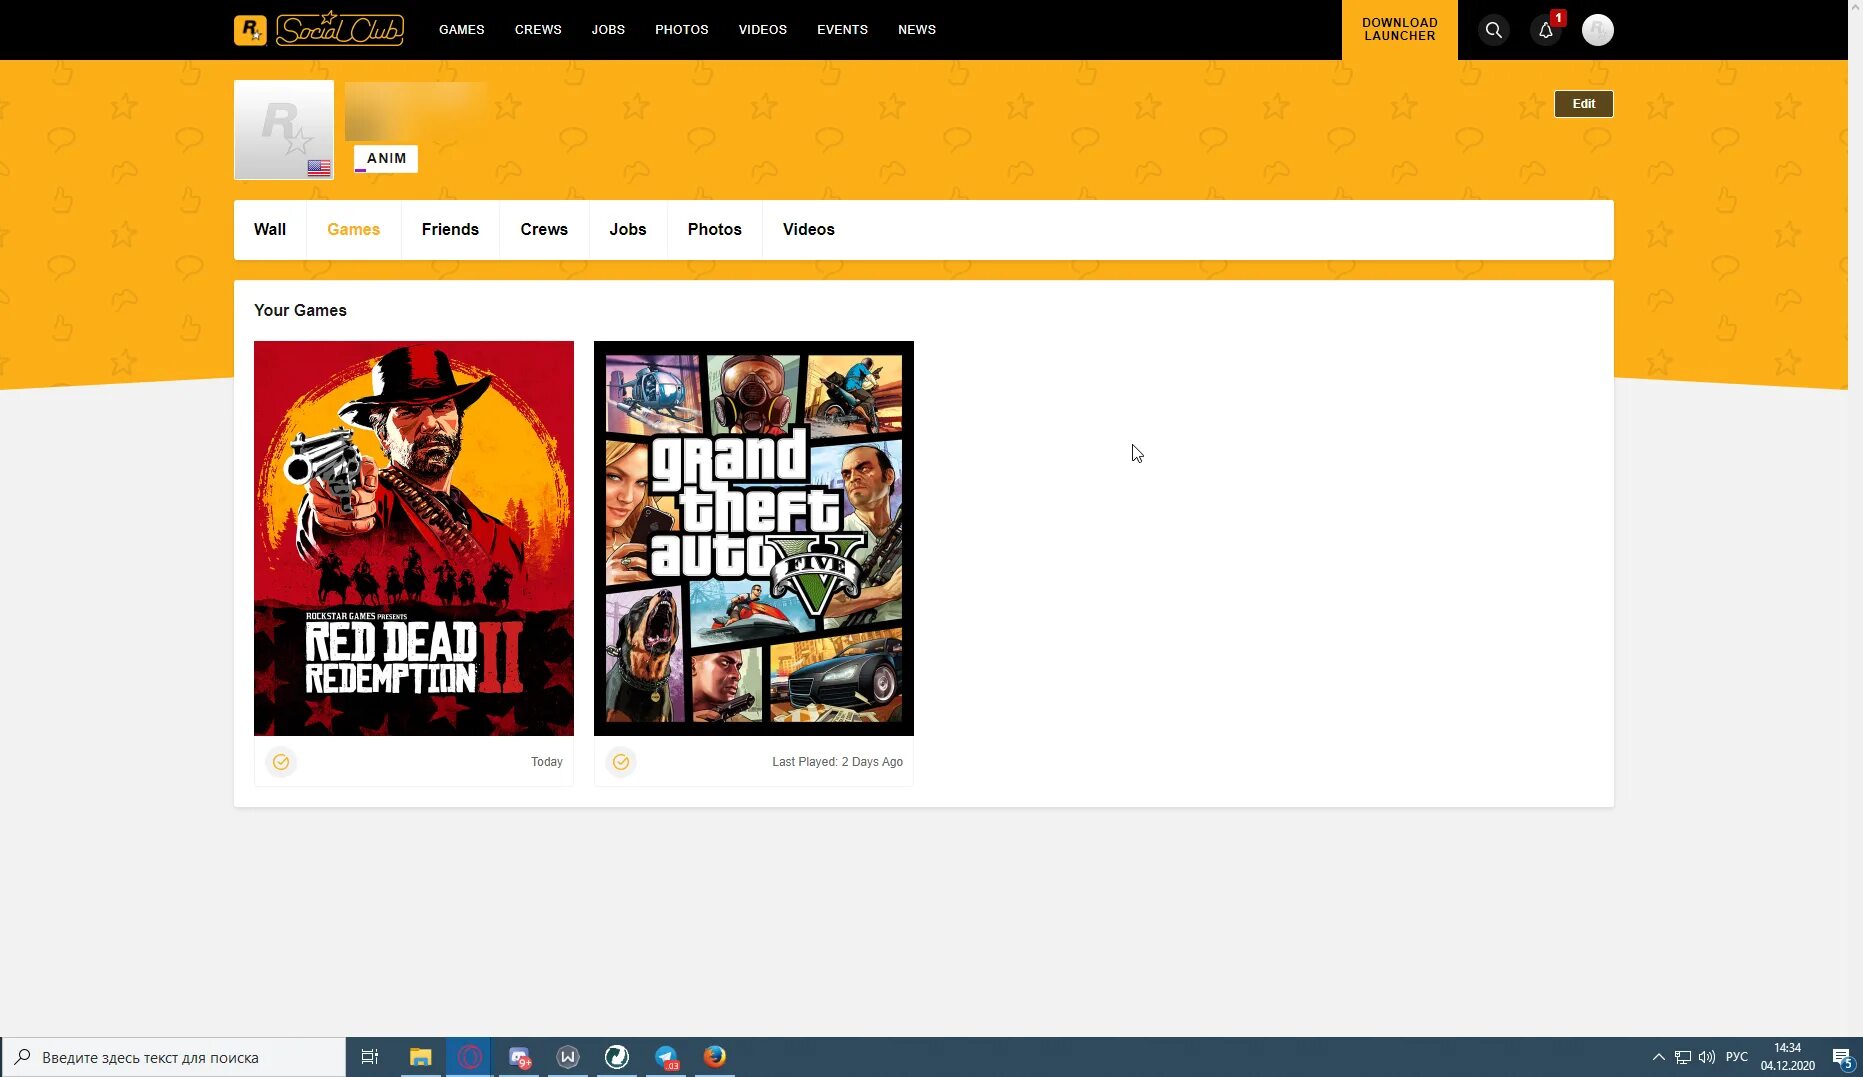This screenshot has height=1077, width=1863.
Task: Open the ANIM crew tag
Action: pyautogui.click(x=386, y=159)
